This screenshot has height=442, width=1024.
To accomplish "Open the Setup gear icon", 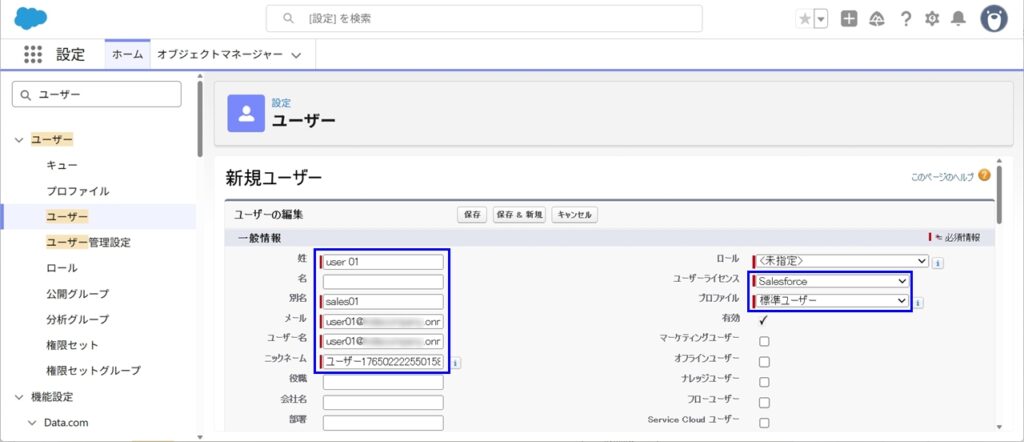I will tap(932, 19).
